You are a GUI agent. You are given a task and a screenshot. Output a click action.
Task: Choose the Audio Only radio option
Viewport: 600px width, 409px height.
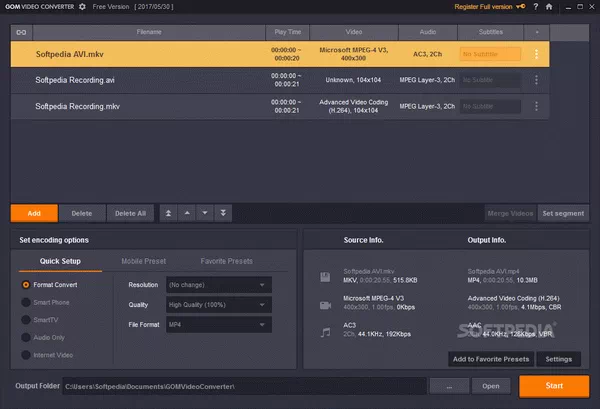pyautogui.click(x=26, y=337)
